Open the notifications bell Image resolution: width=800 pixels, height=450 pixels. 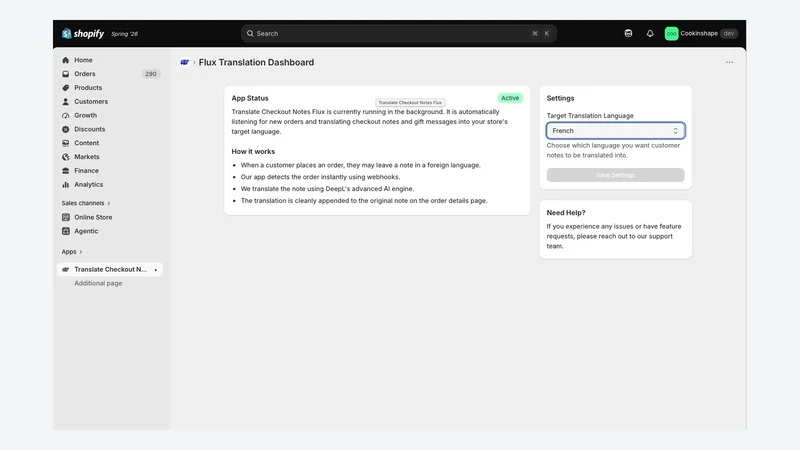(x=649, y=33)
